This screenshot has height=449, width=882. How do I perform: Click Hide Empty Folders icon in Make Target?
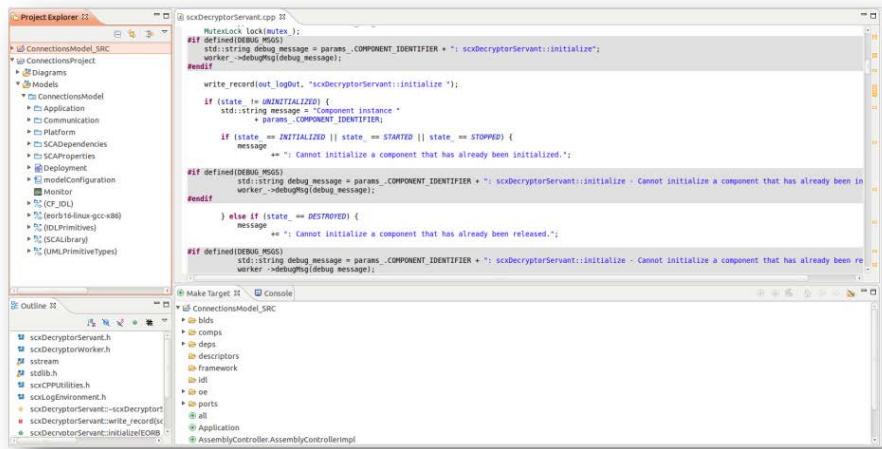click(x=851, y=293)
